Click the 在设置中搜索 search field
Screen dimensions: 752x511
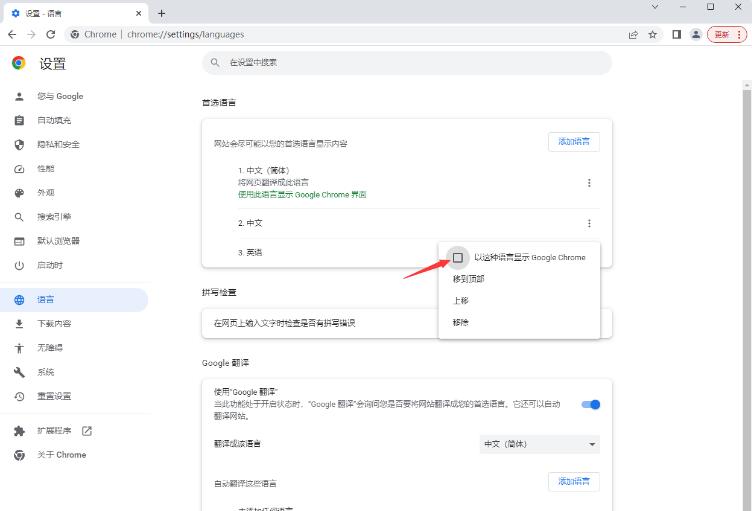coord(407,62)
